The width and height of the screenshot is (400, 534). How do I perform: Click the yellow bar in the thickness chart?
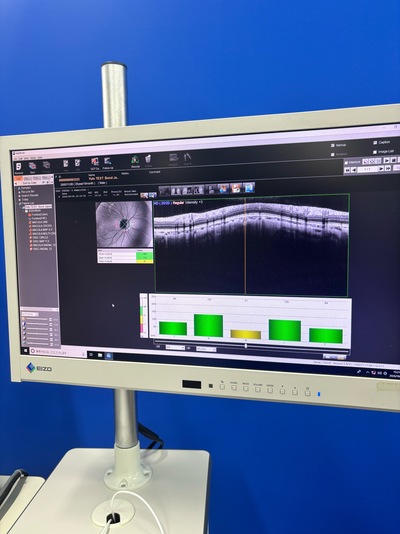[x=246, y=334]
